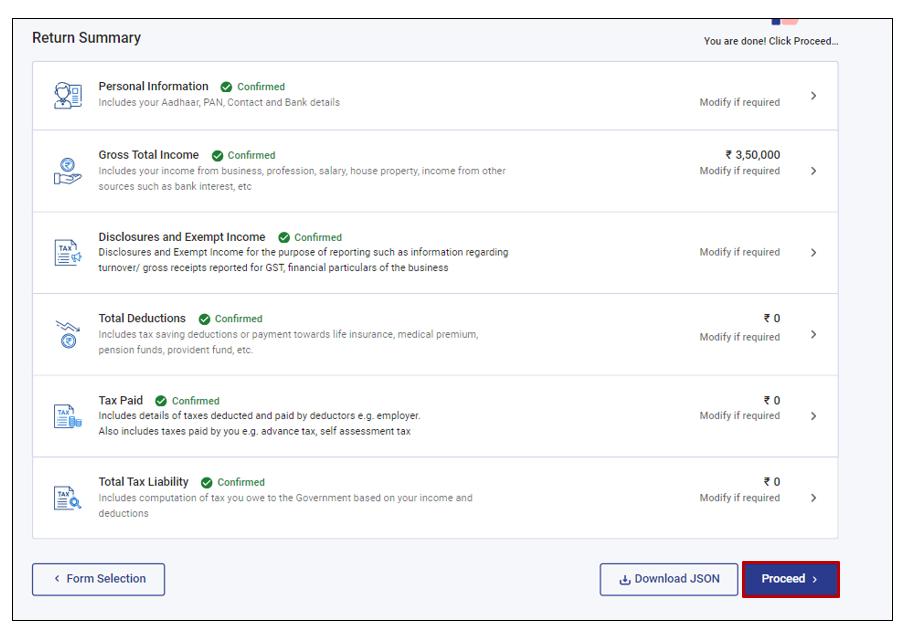Click the Total Deductions section icon
The image size is (913, 642).
point(67,334)
